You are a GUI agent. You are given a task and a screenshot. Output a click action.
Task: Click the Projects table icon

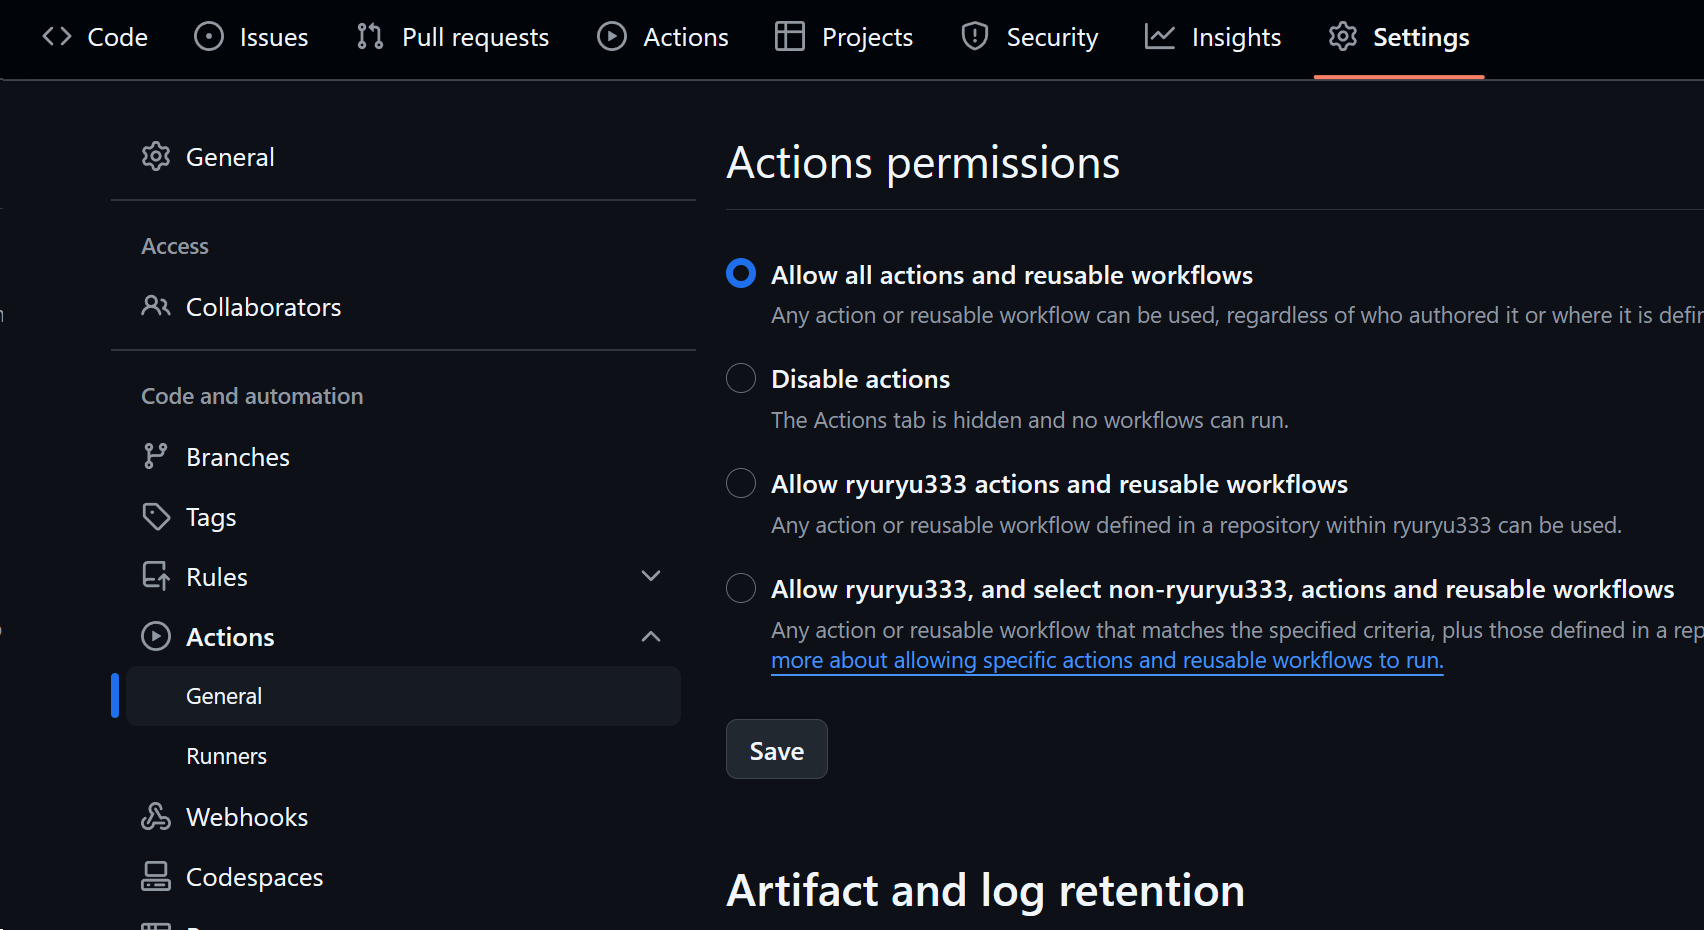click(x=790, y=37)
